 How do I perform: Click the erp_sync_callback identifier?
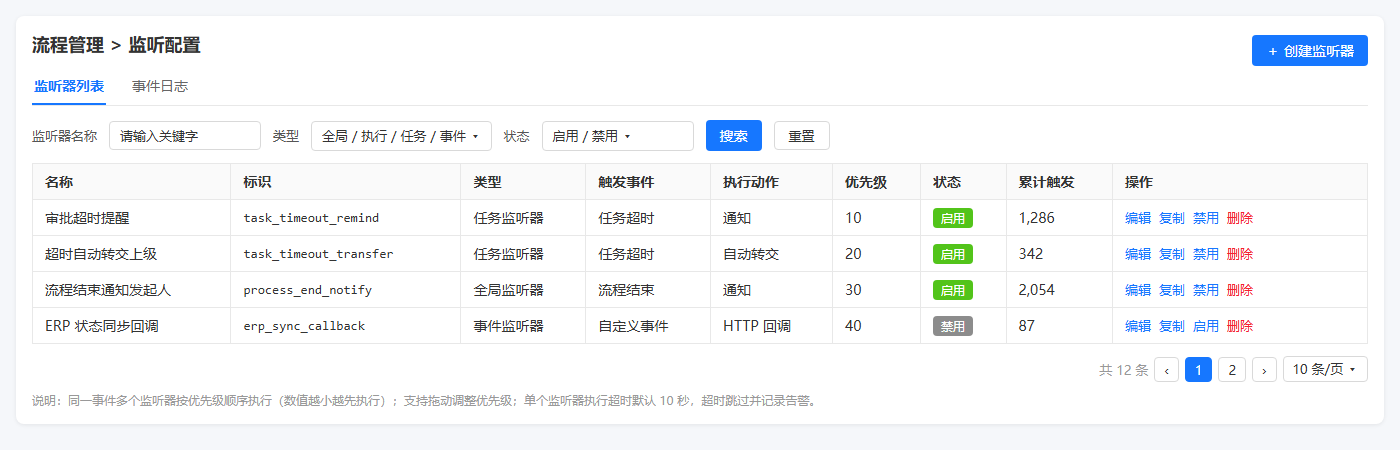[x=304, y=326]
